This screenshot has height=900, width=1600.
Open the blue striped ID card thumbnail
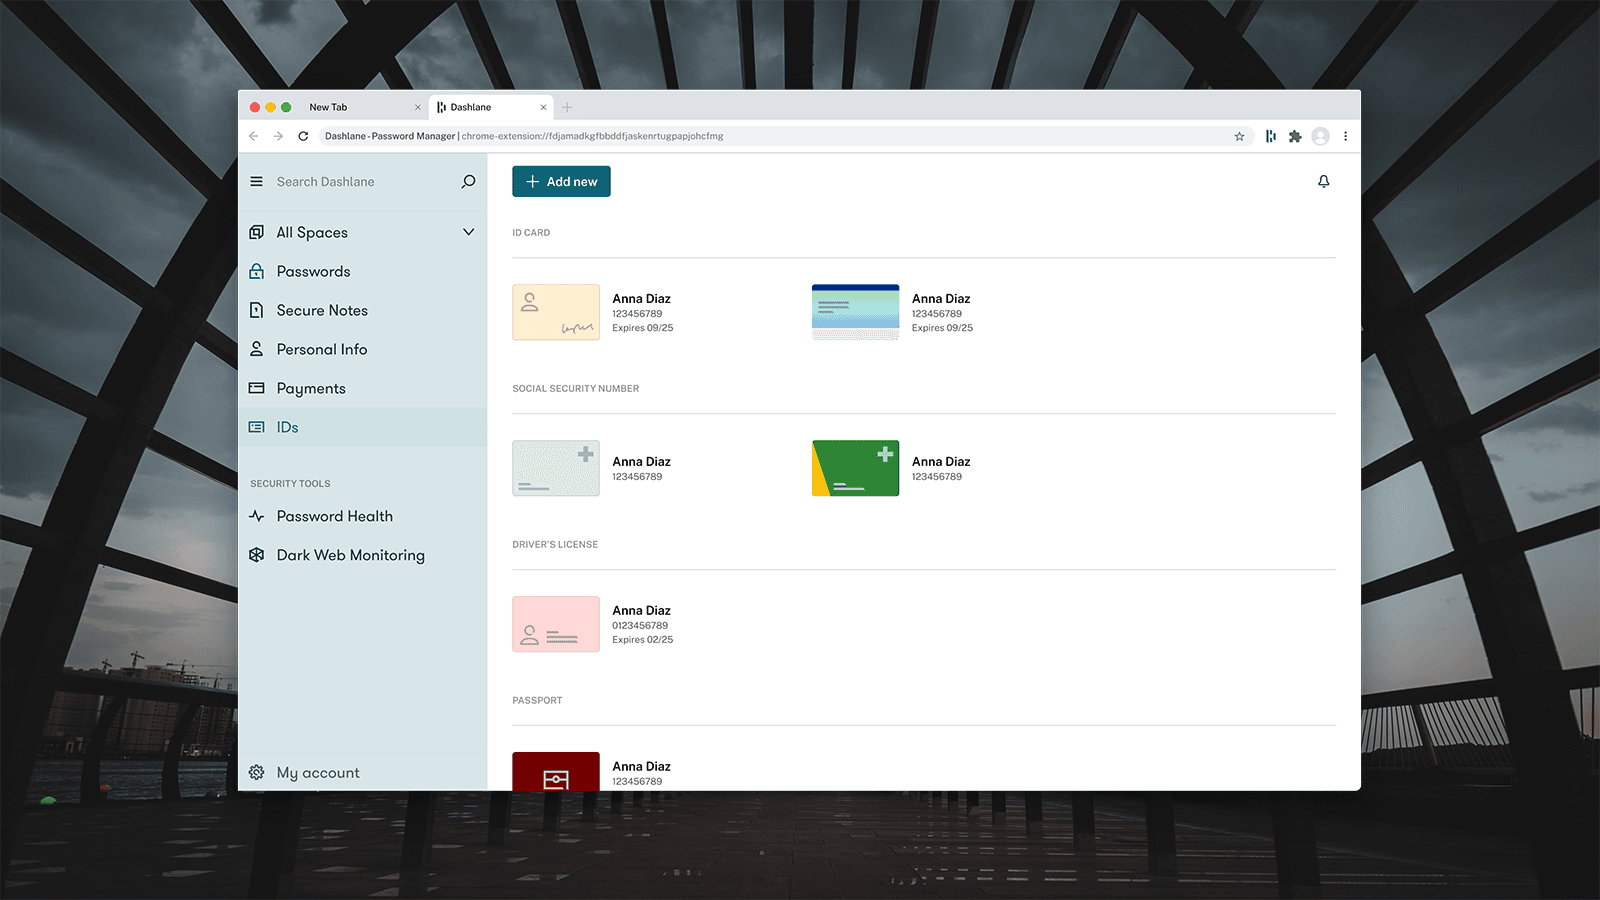pyautogui.click(x=855, y=312)
